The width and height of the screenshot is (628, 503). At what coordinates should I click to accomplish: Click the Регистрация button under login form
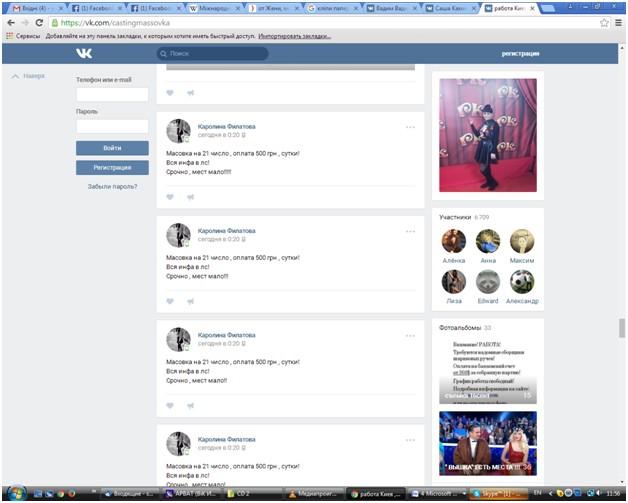pyautogui.click(x=112, y=167)
